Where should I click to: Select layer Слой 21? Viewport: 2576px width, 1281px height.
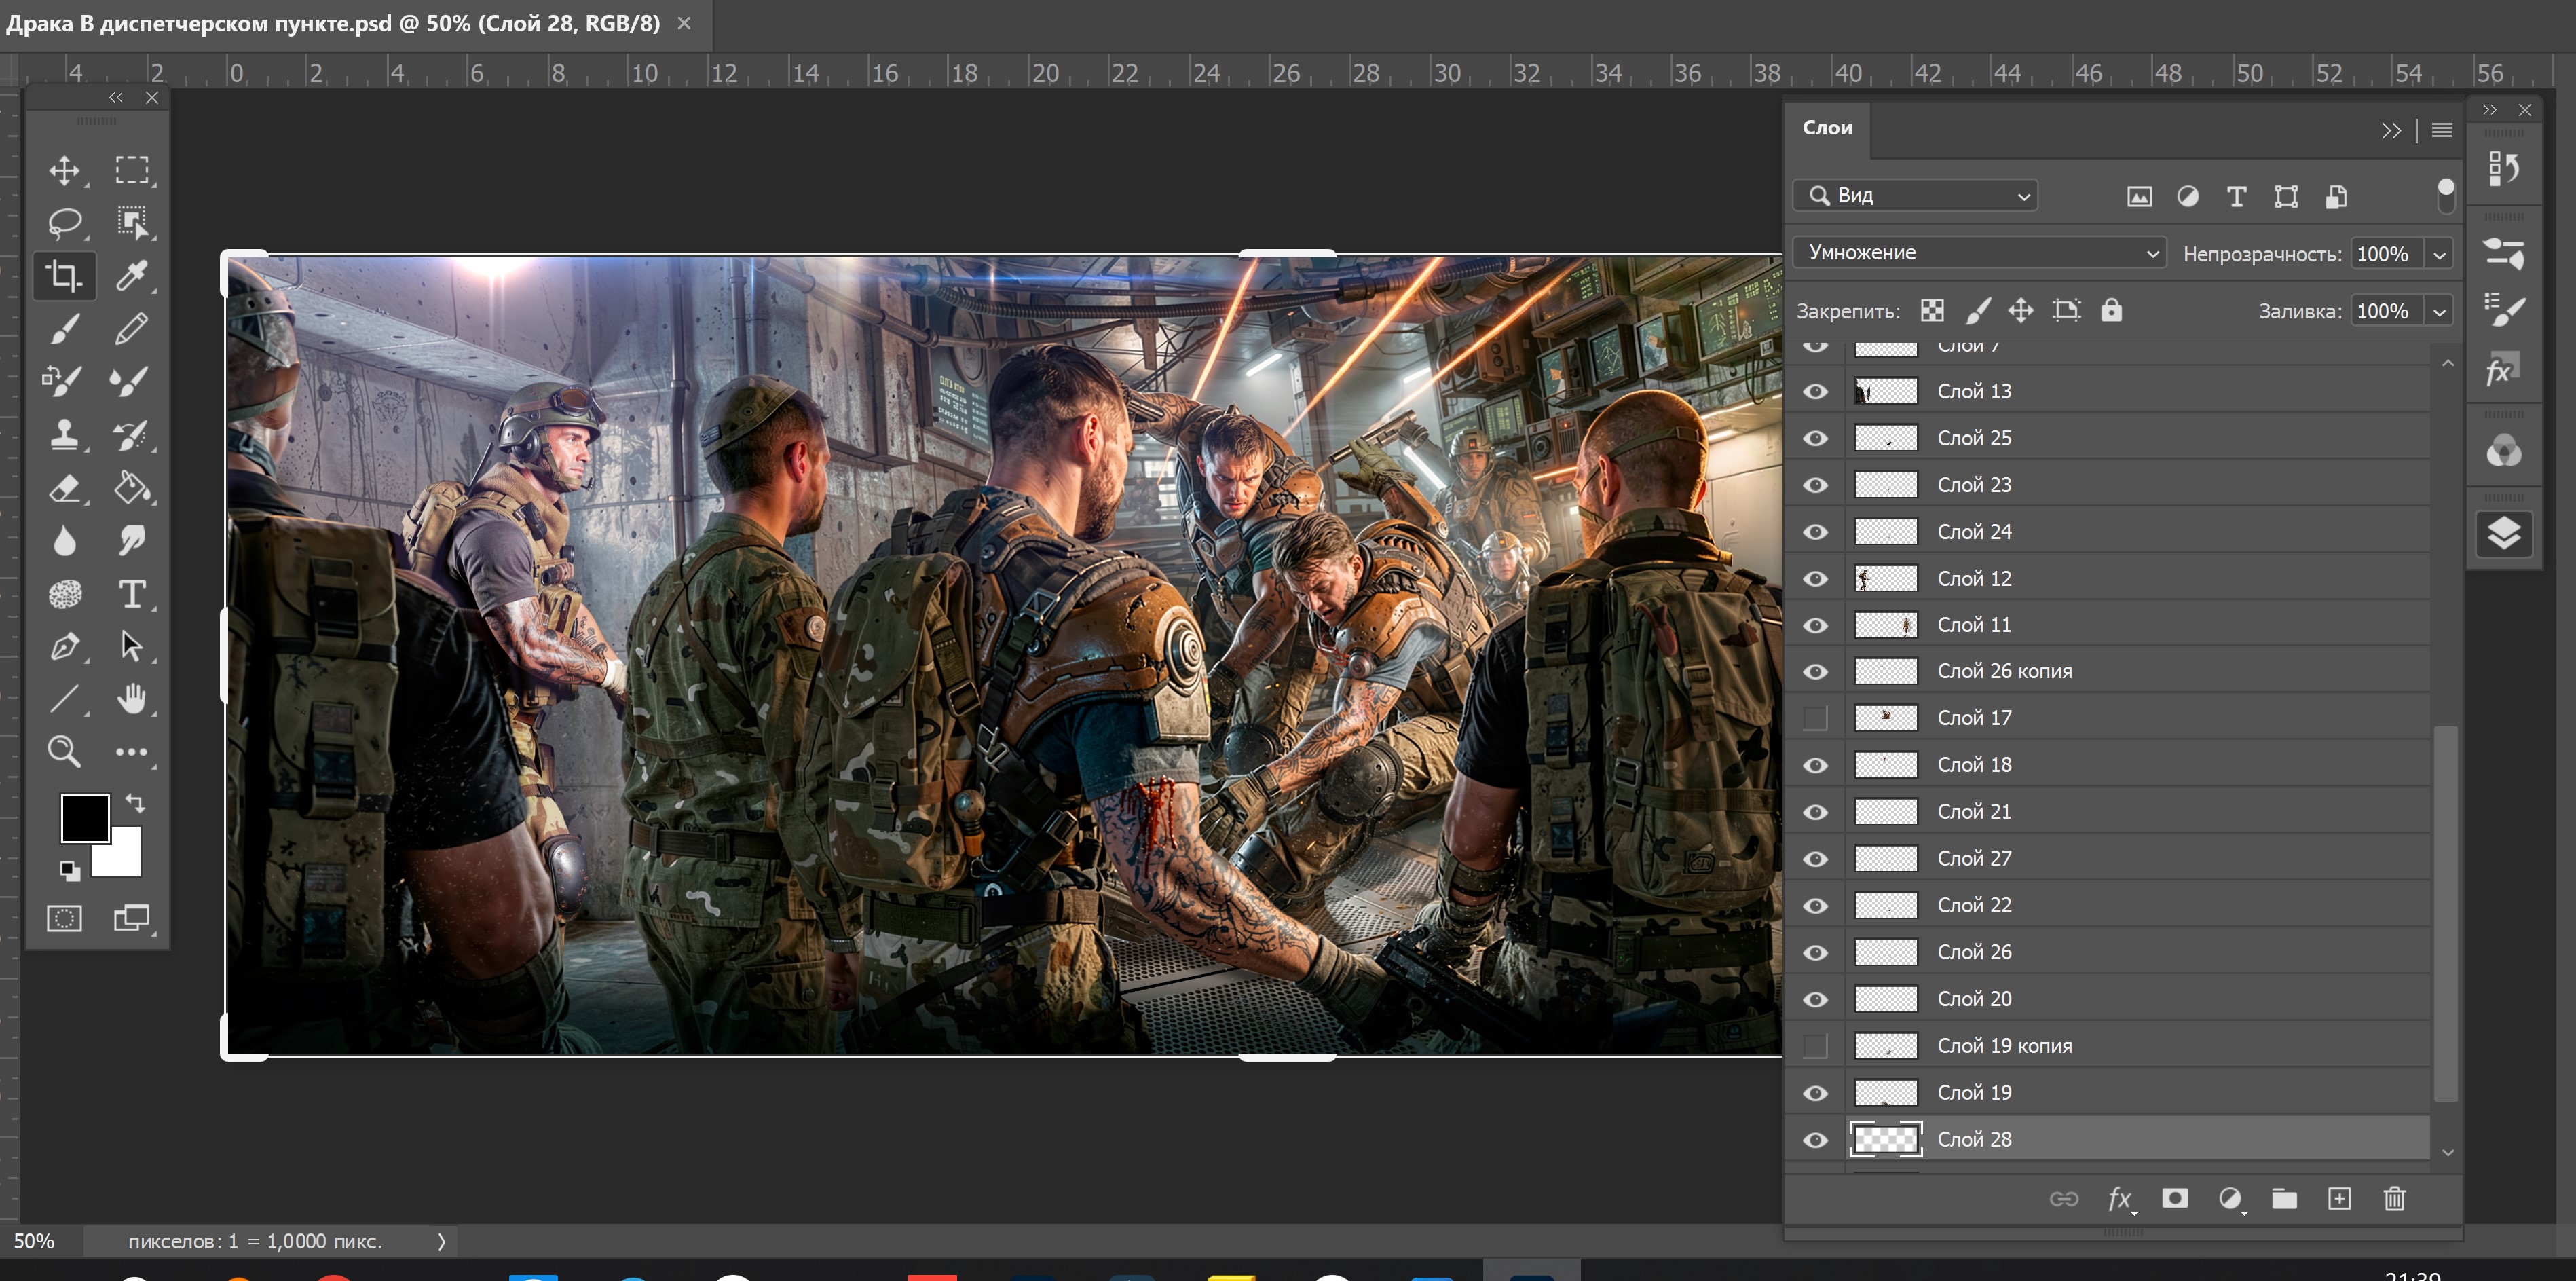click(x=2137, y=812)
